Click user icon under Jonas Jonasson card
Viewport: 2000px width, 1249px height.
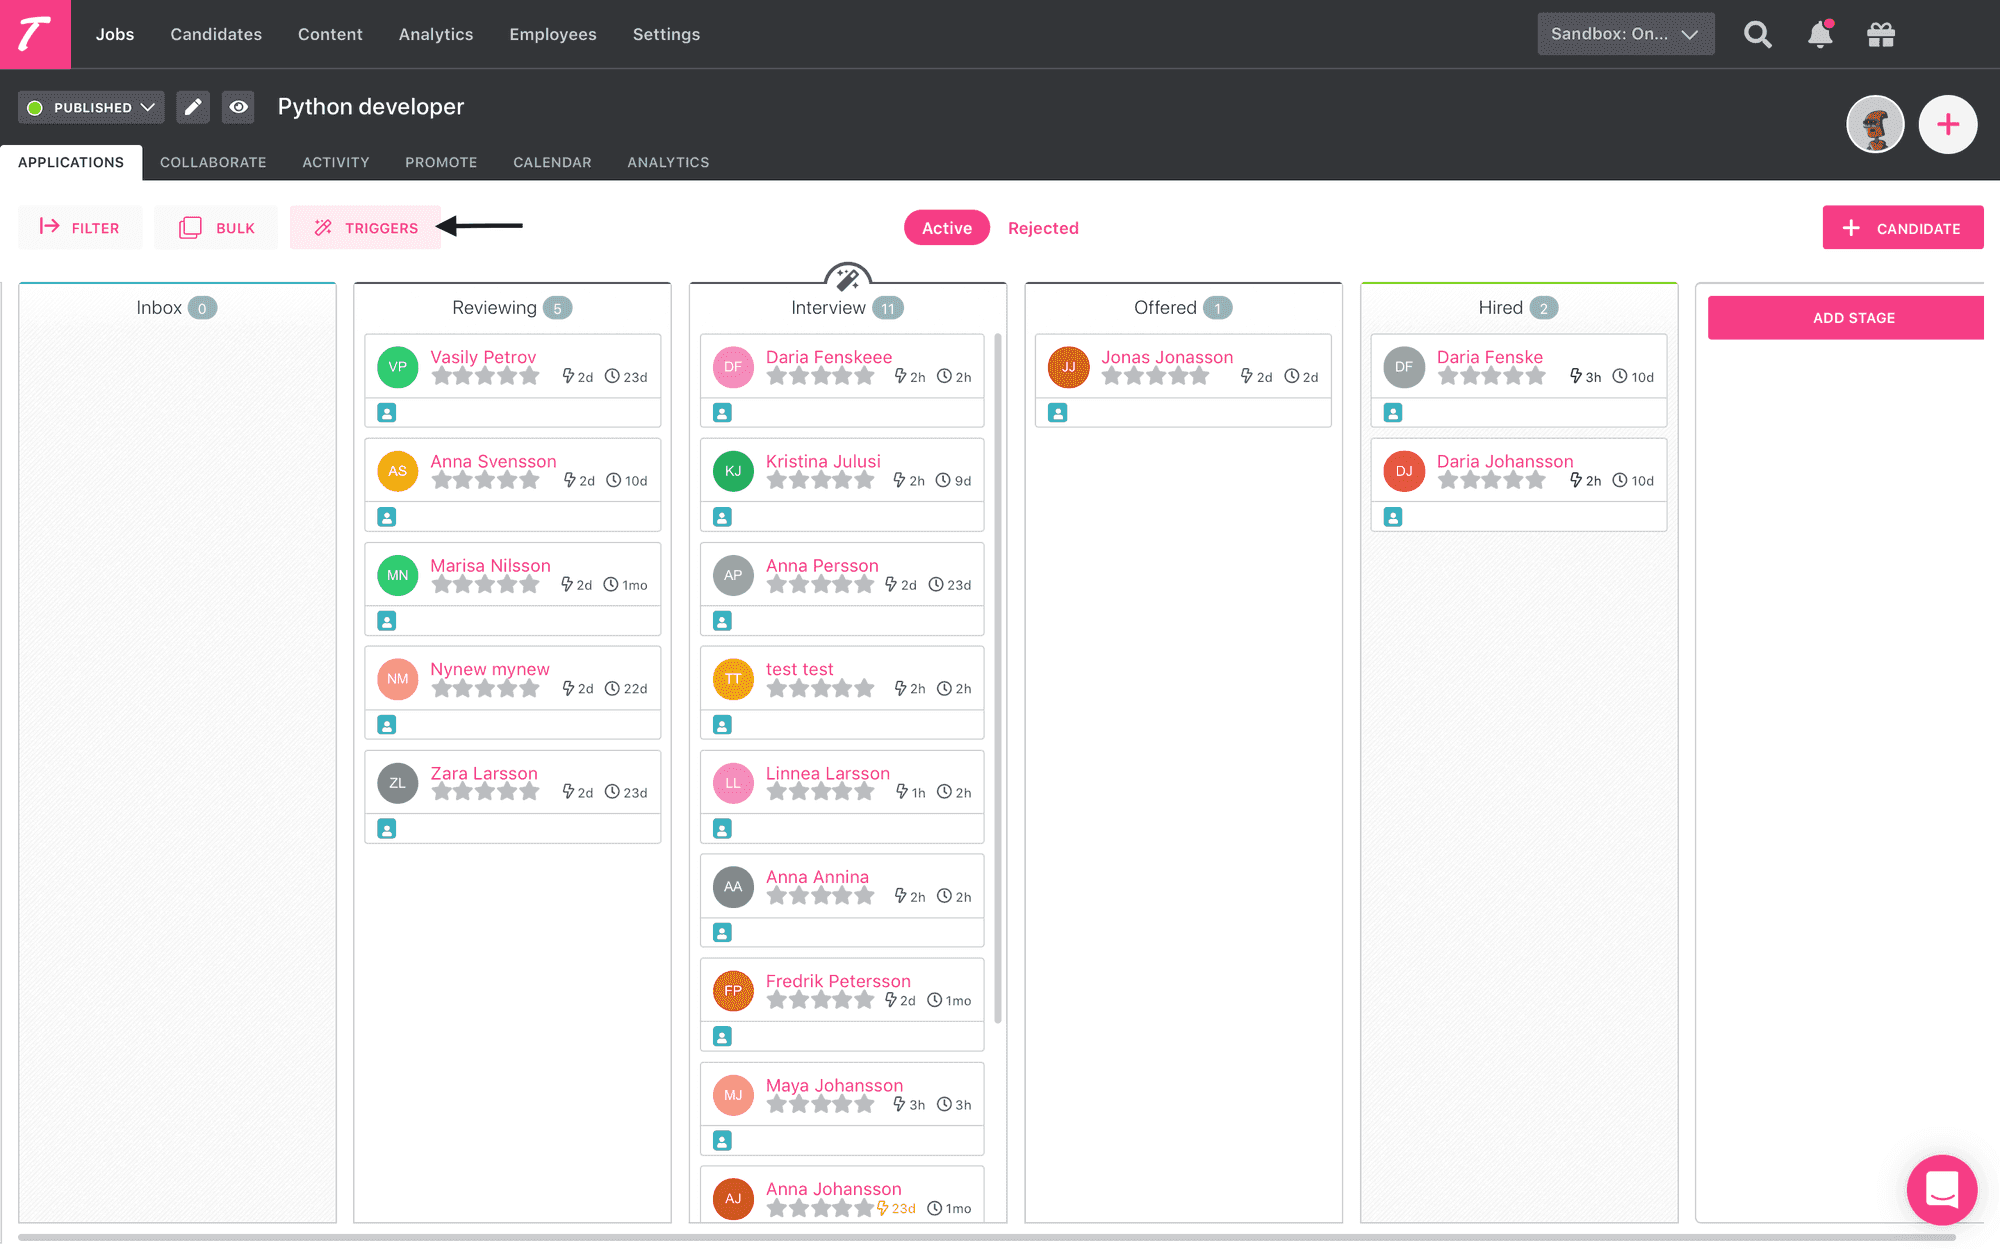(x=1058, y=413)
